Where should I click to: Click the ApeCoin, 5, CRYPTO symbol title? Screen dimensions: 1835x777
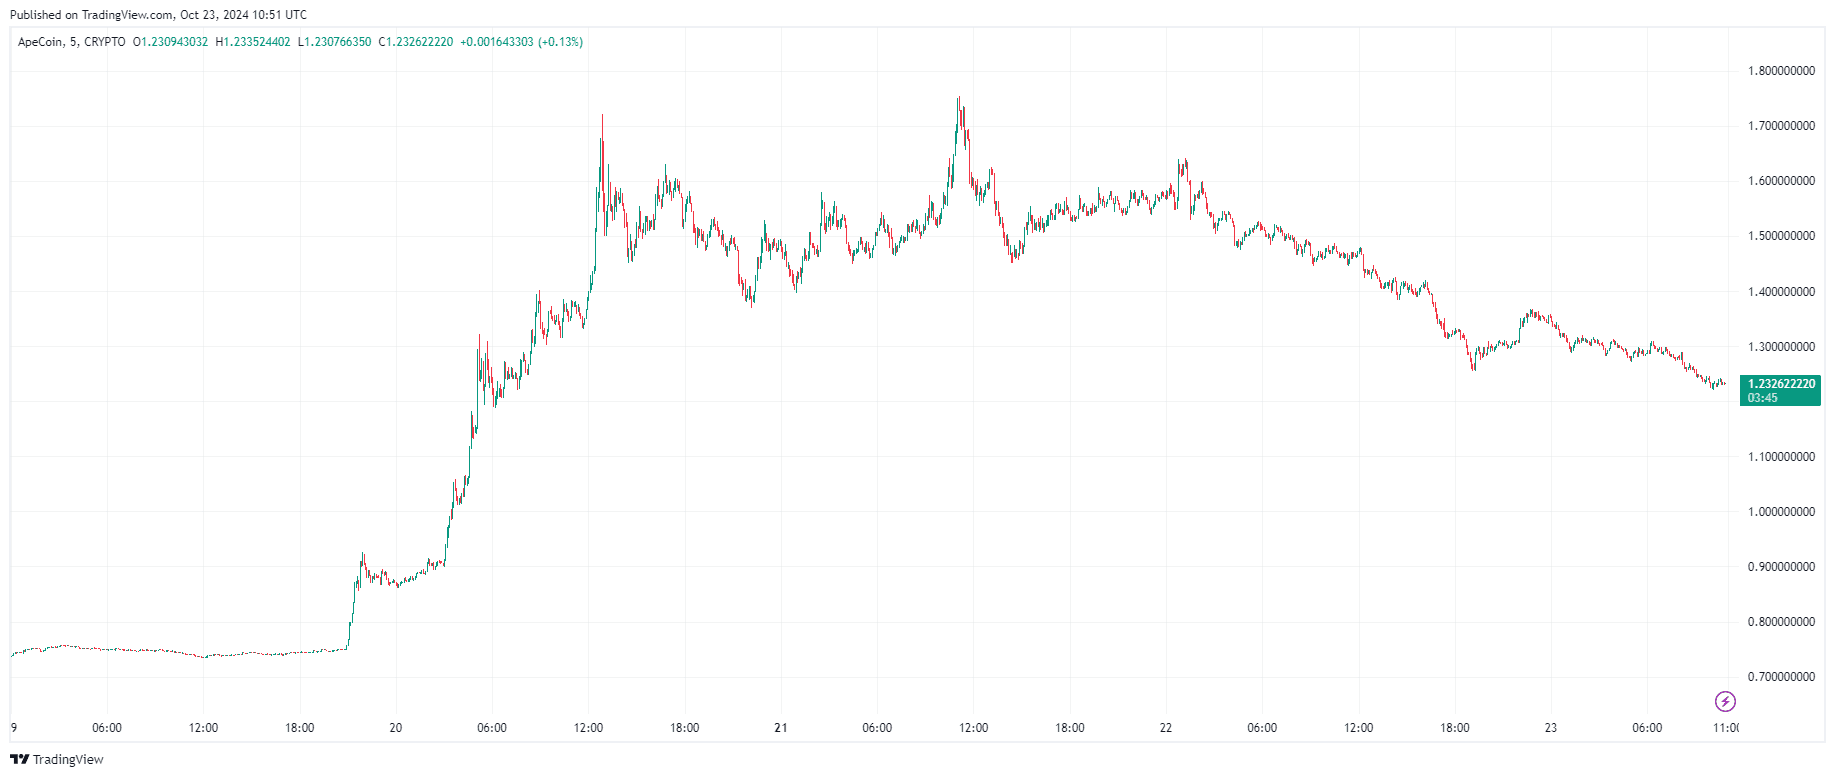pos(72,42)
